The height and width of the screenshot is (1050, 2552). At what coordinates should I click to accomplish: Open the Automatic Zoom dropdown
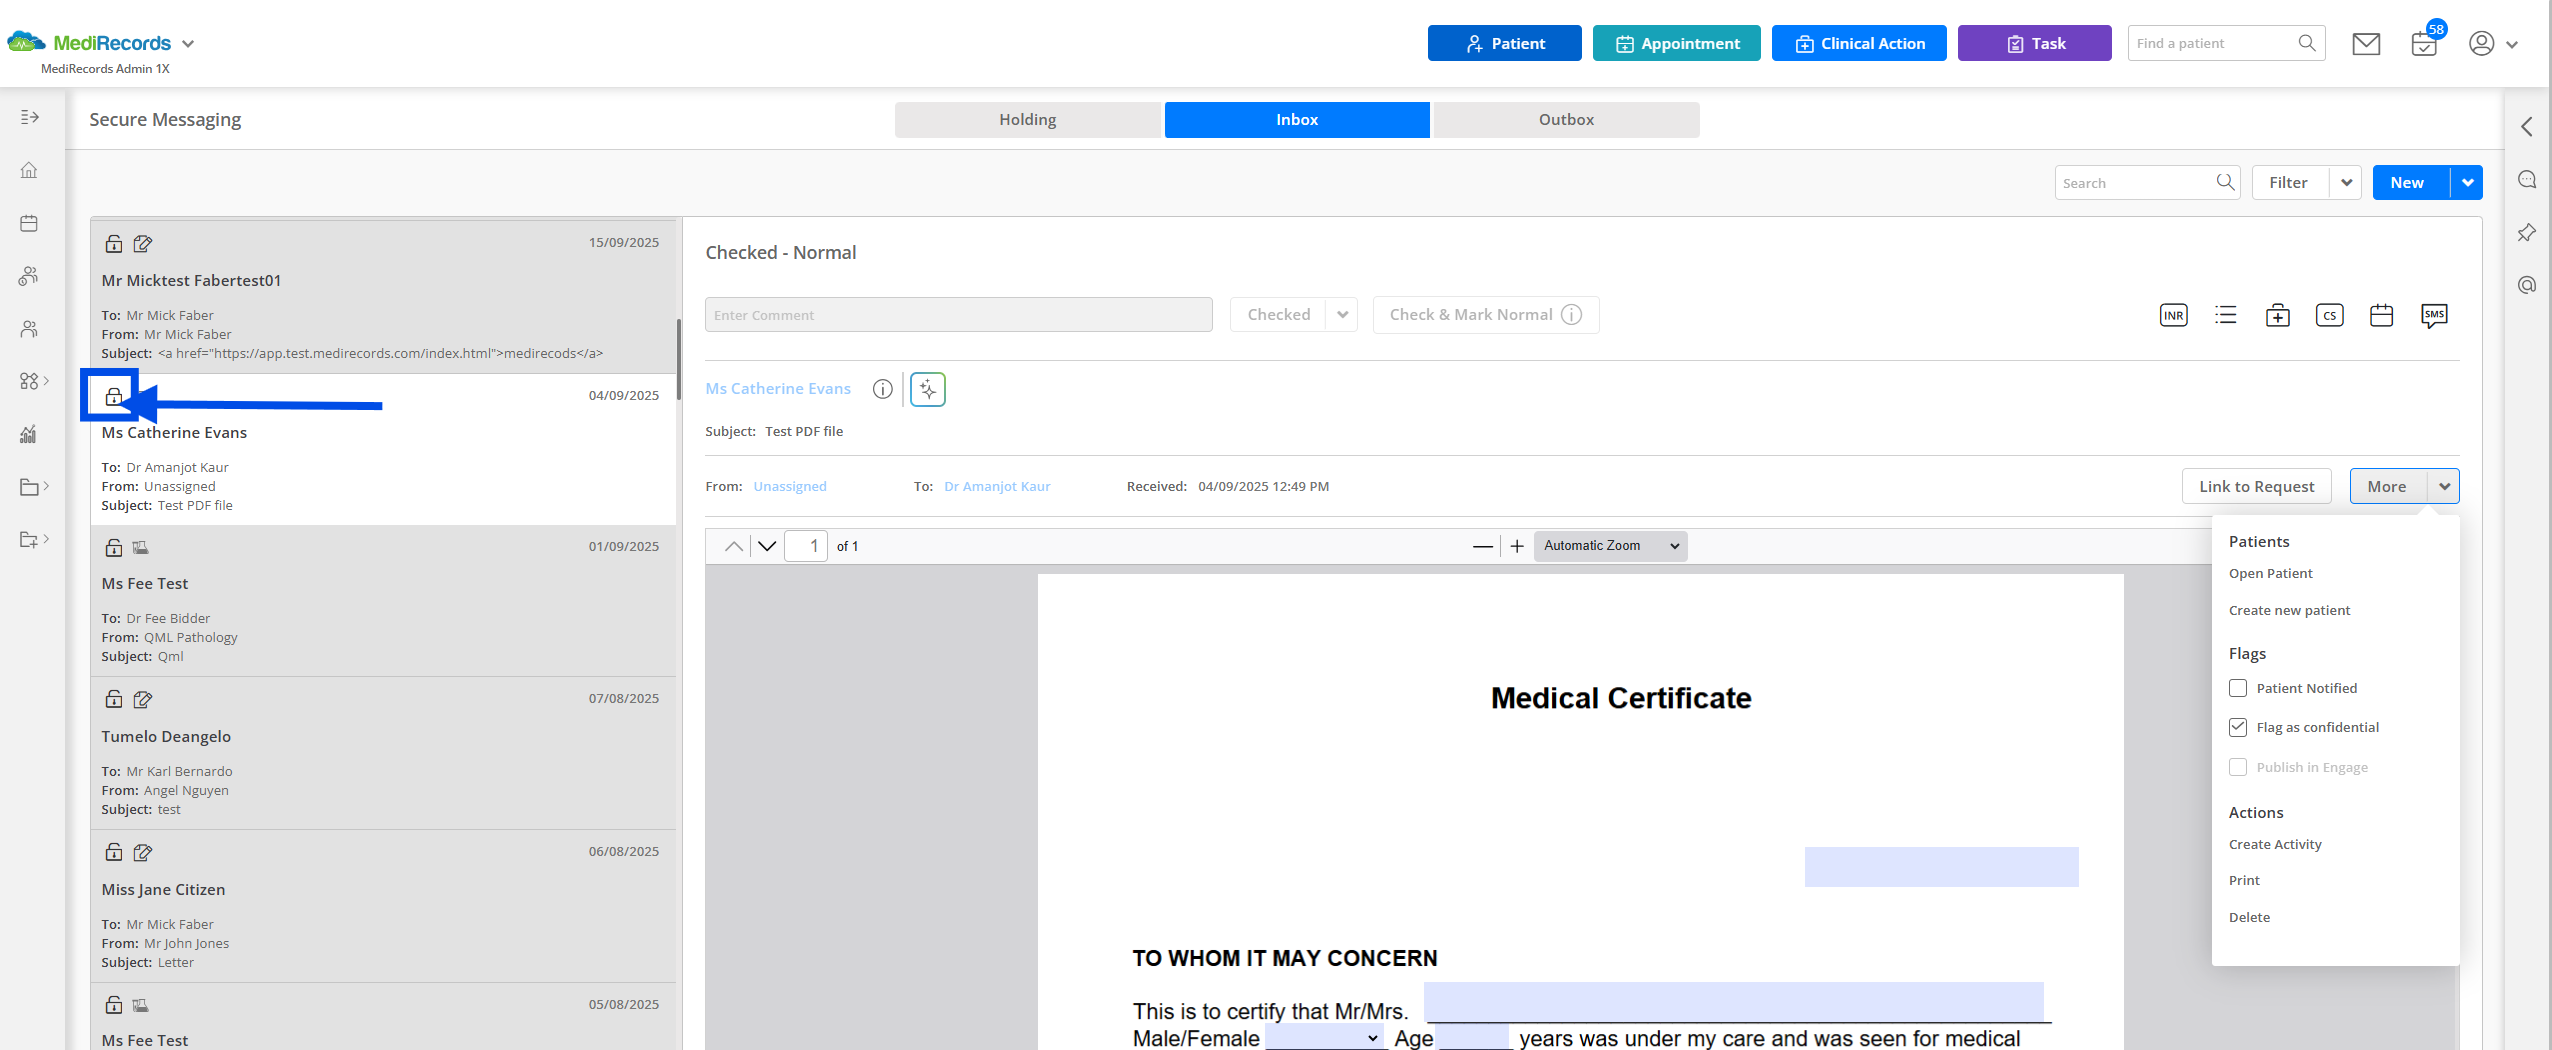coord(1610,546)
